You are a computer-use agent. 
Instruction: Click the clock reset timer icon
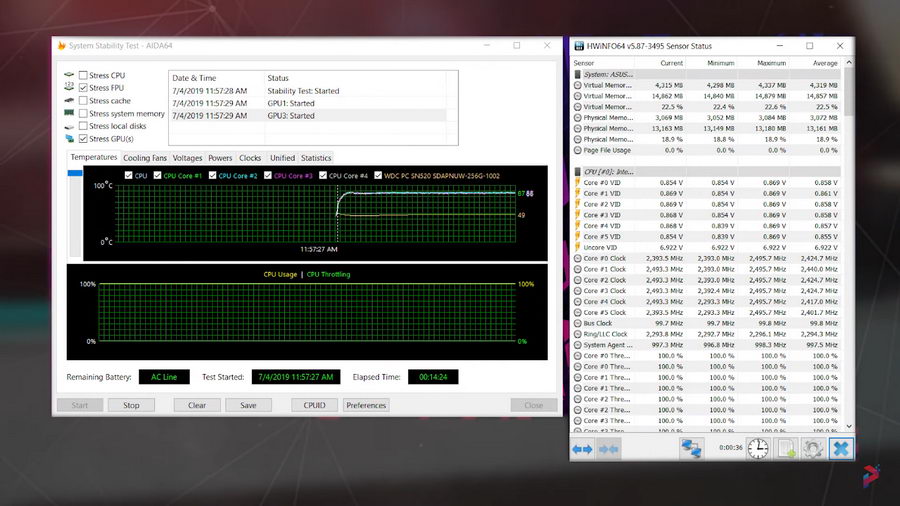point(757,449)
